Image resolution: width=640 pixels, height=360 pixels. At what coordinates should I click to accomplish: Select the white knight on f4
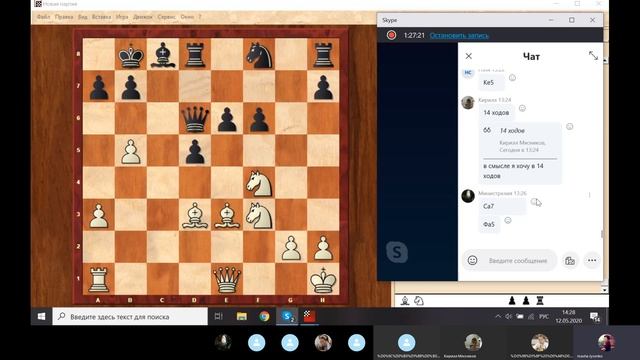tap(259, 183)
